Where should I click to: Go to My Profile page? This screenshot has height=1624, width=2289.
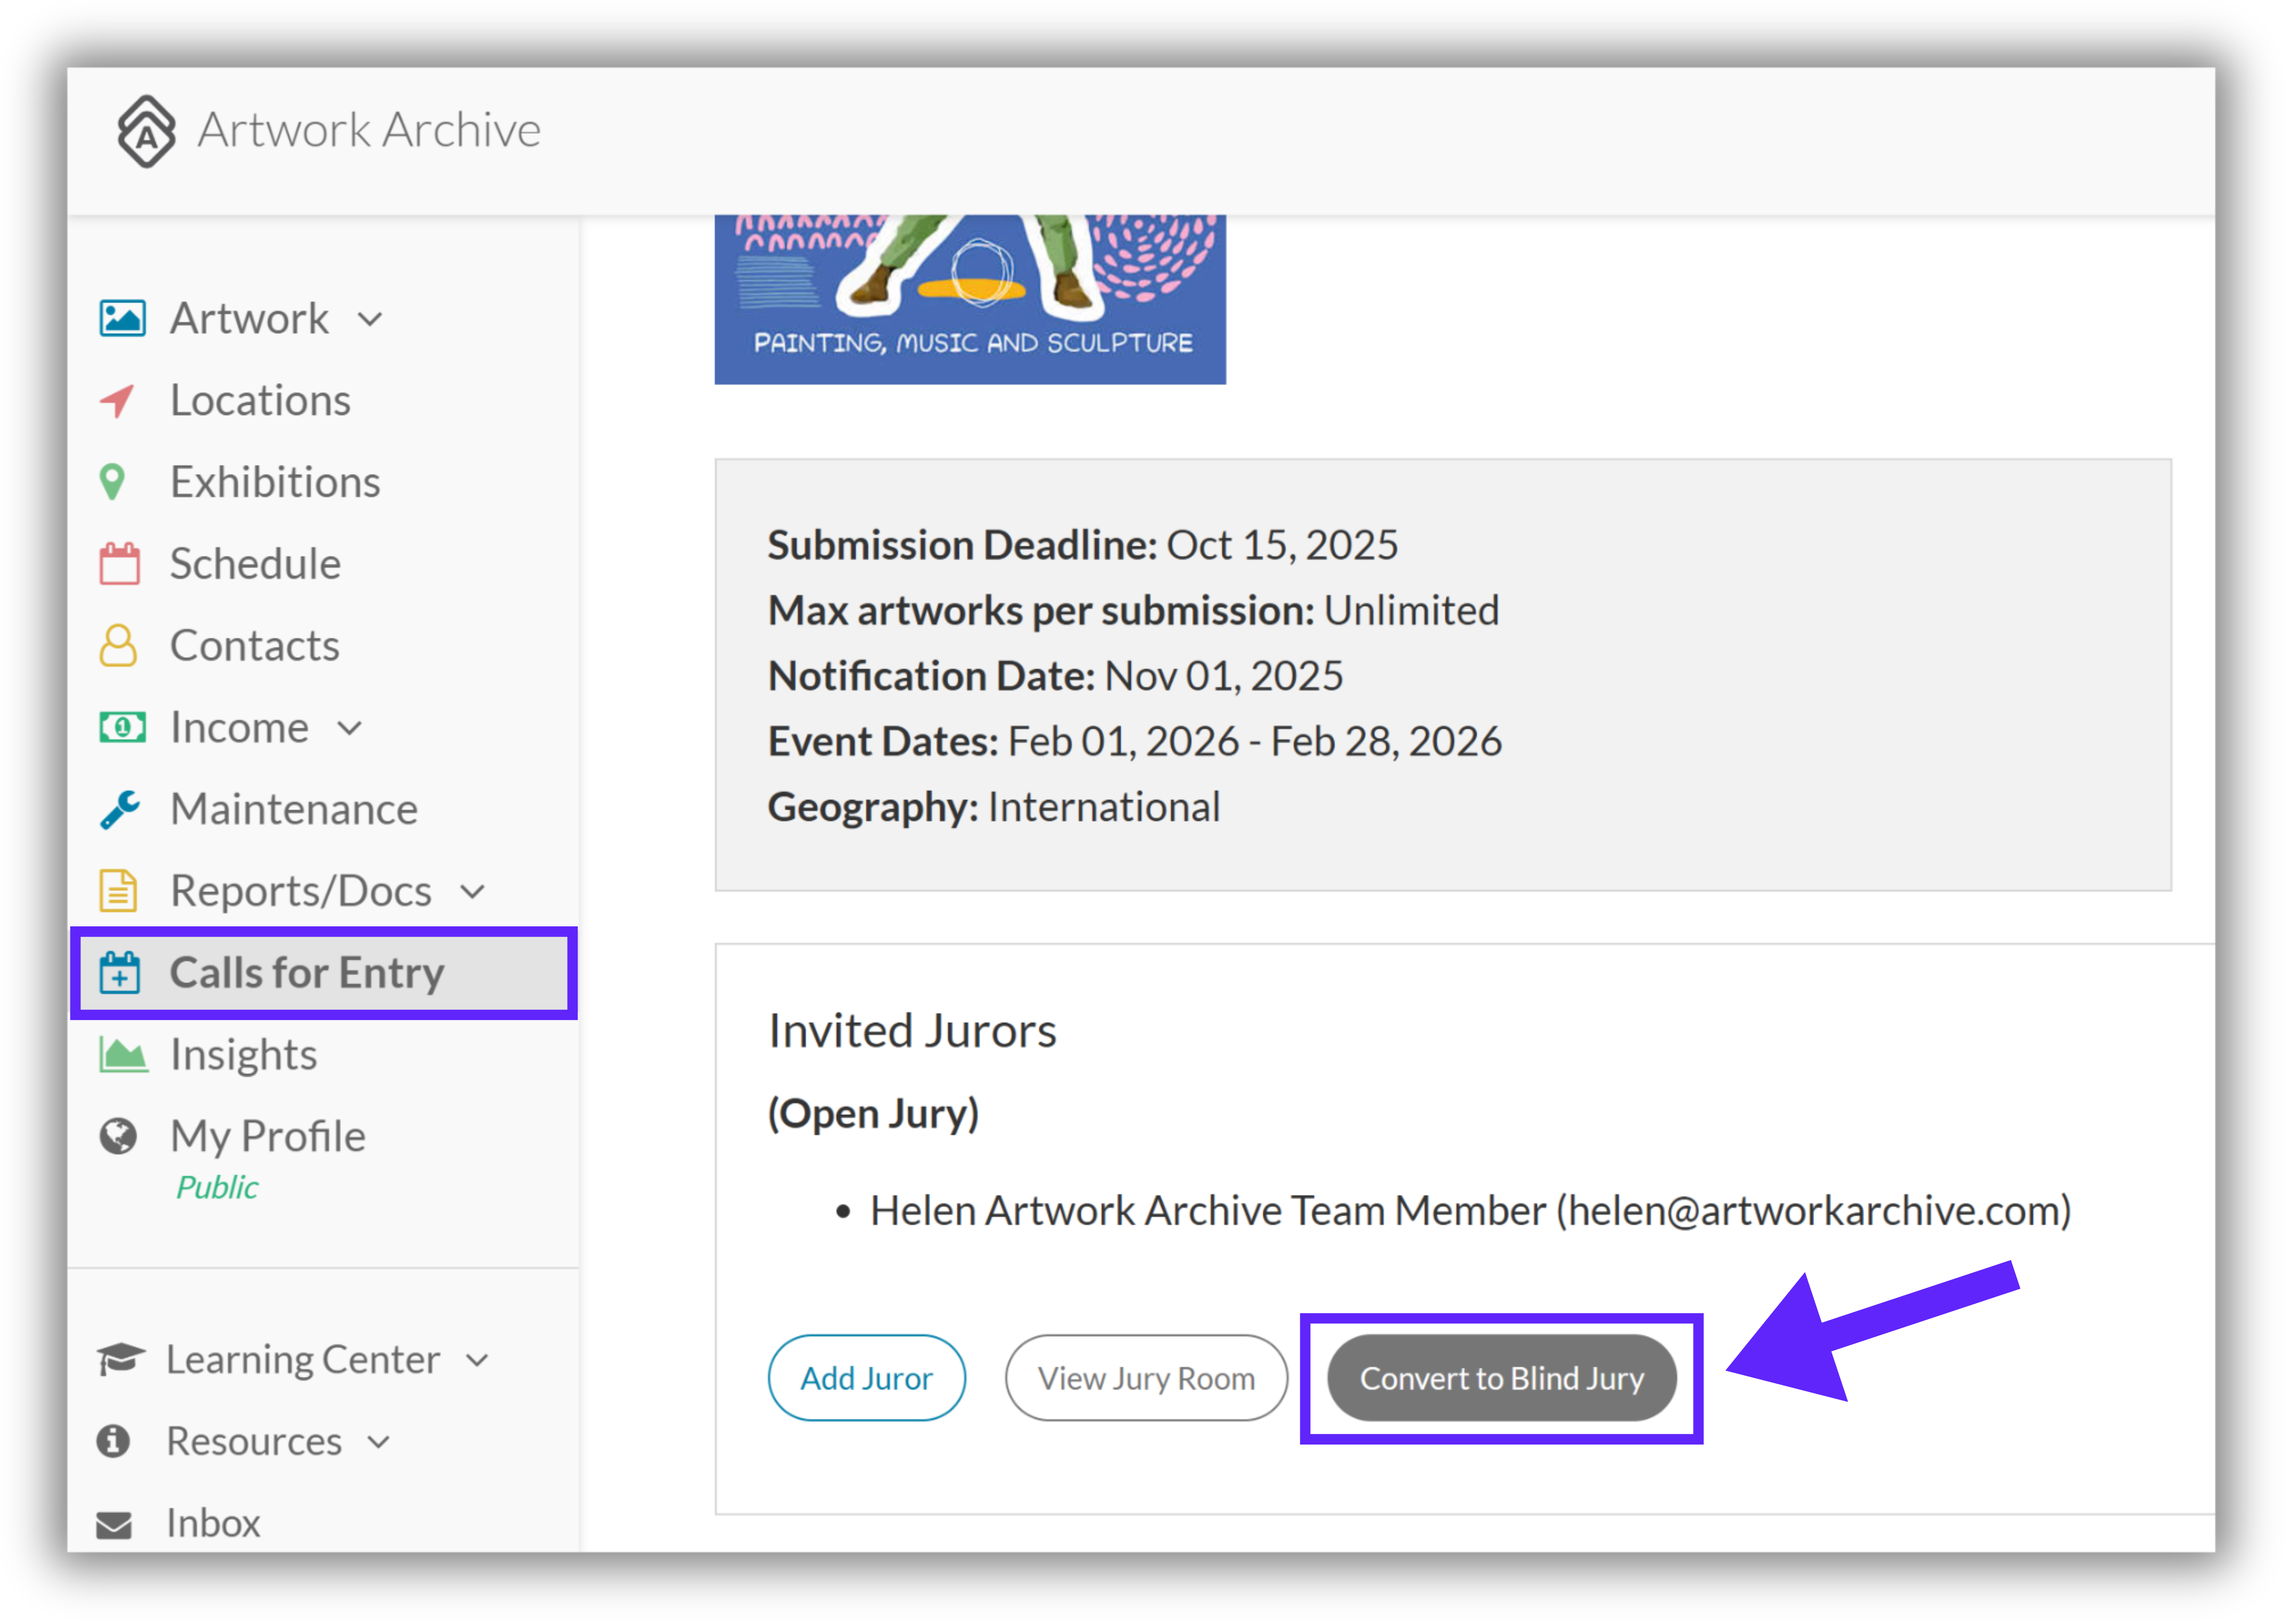coord(268,1137)
